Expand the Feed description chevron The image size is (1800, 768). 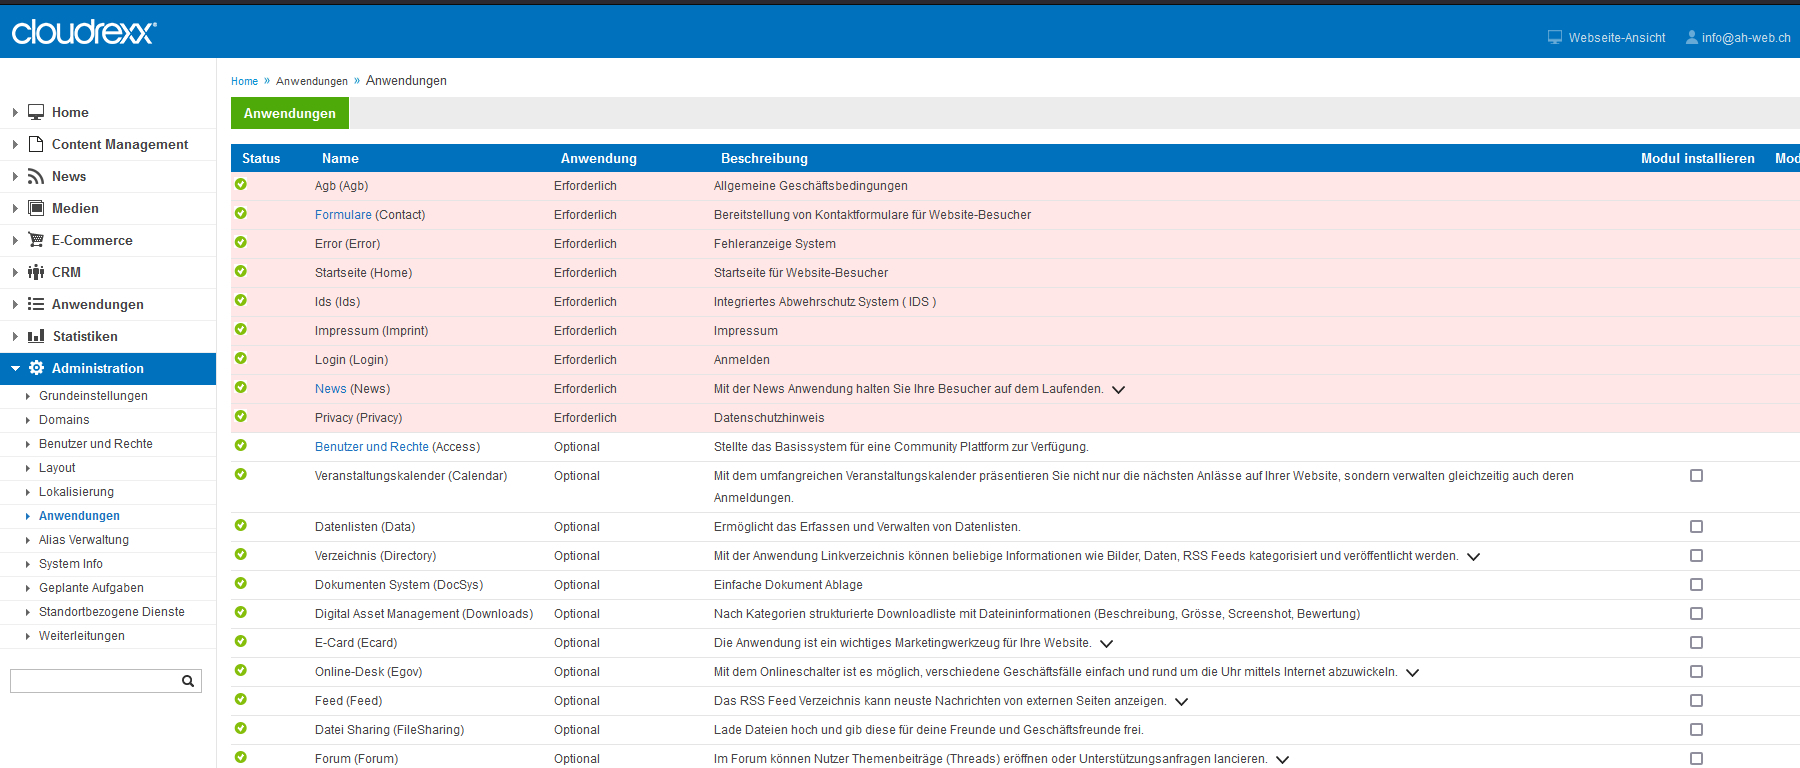click(1181, 702)
